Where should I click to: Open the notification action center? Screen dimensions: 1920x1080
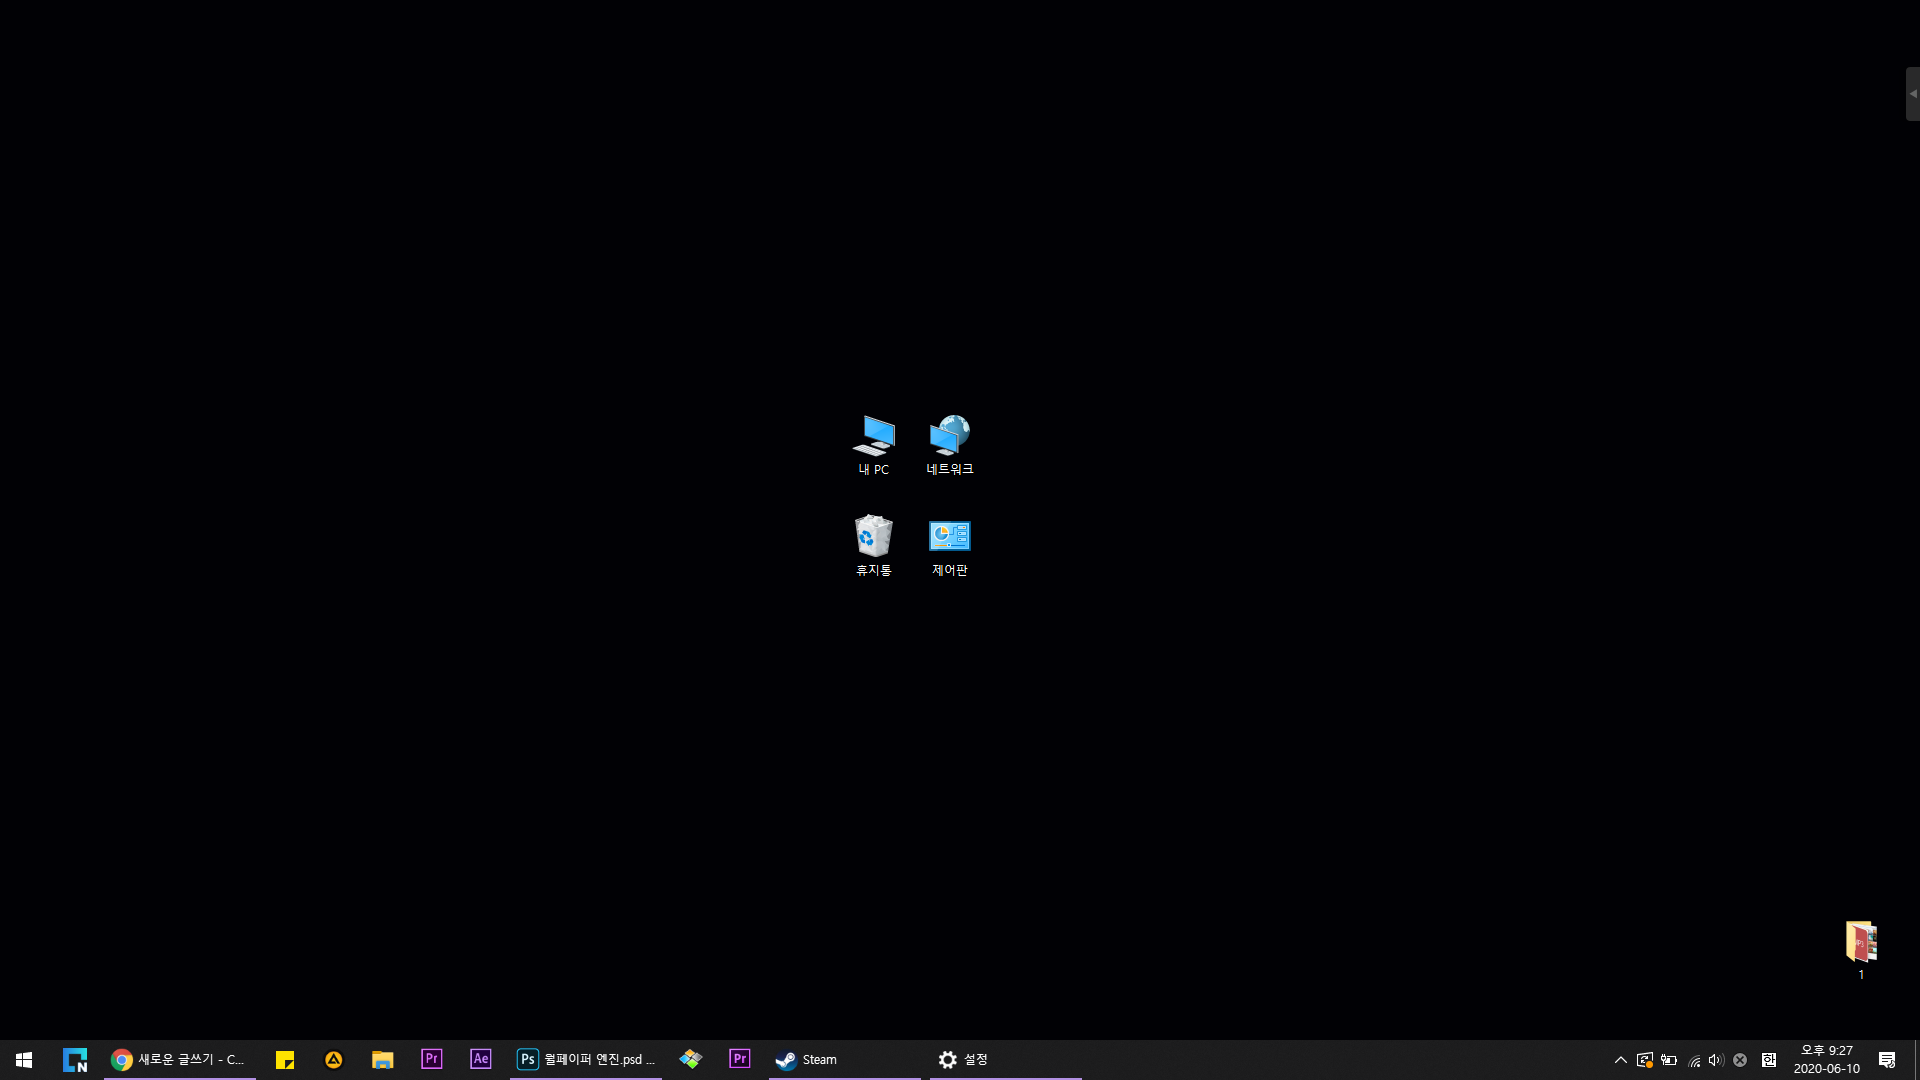click(1887, 1060)
